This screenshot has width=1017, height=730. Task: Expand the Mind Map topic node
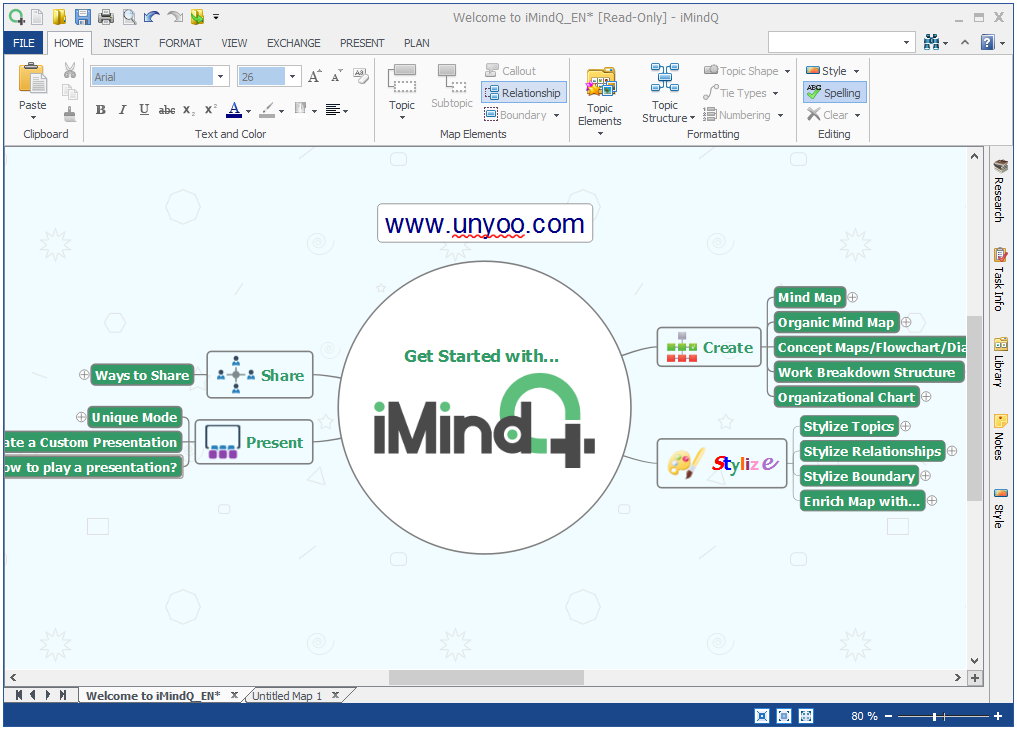pyautogui.click(x=853, y=297)
